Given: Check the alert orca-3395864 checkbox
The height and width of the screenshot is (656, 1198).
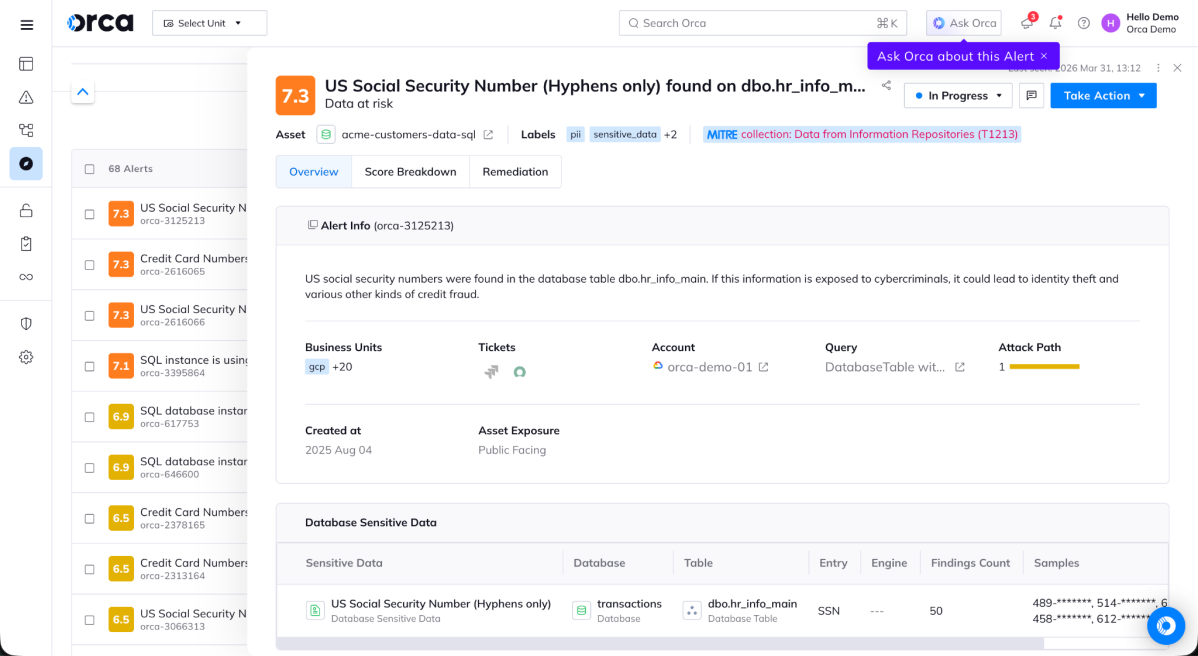Looking at the screenshot, I should (x=89, y=367).
